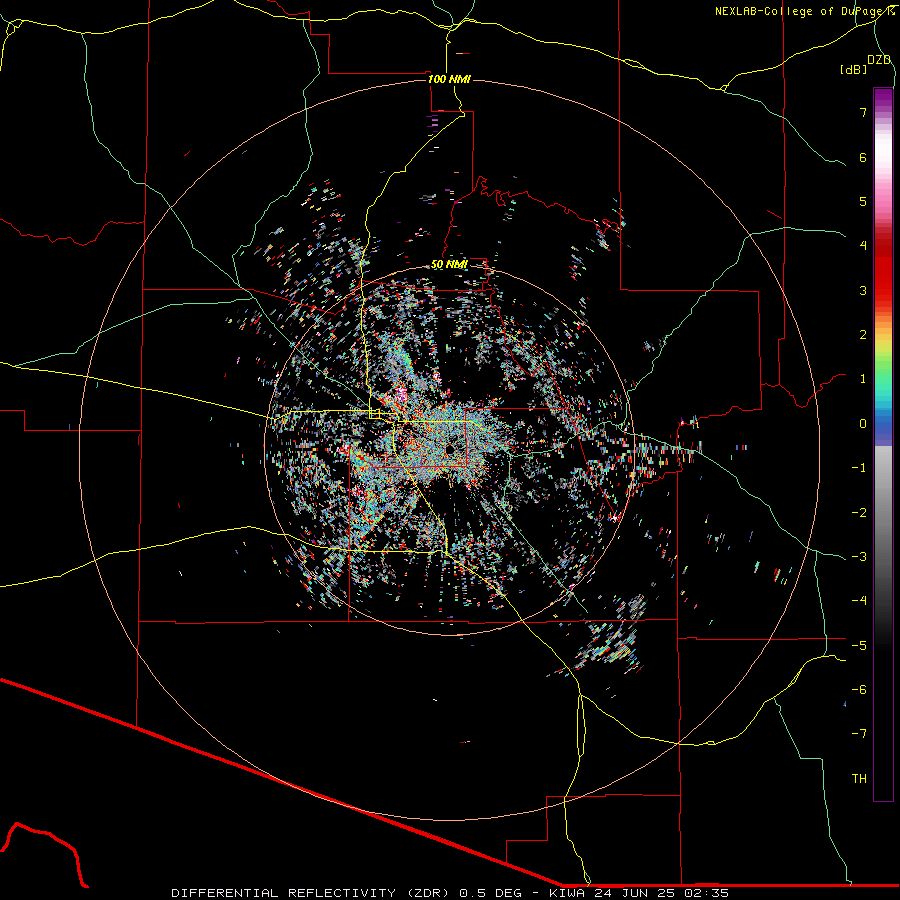Click the black radar site dot at center
This screenshot has width=900, height=900.
tap(449, 448)
